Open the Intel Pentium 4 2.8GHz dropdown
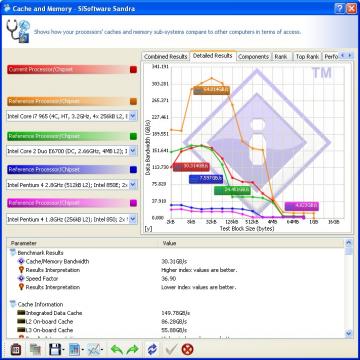Image resolution: width=360 pixels, height=360 pixels. 133,184
